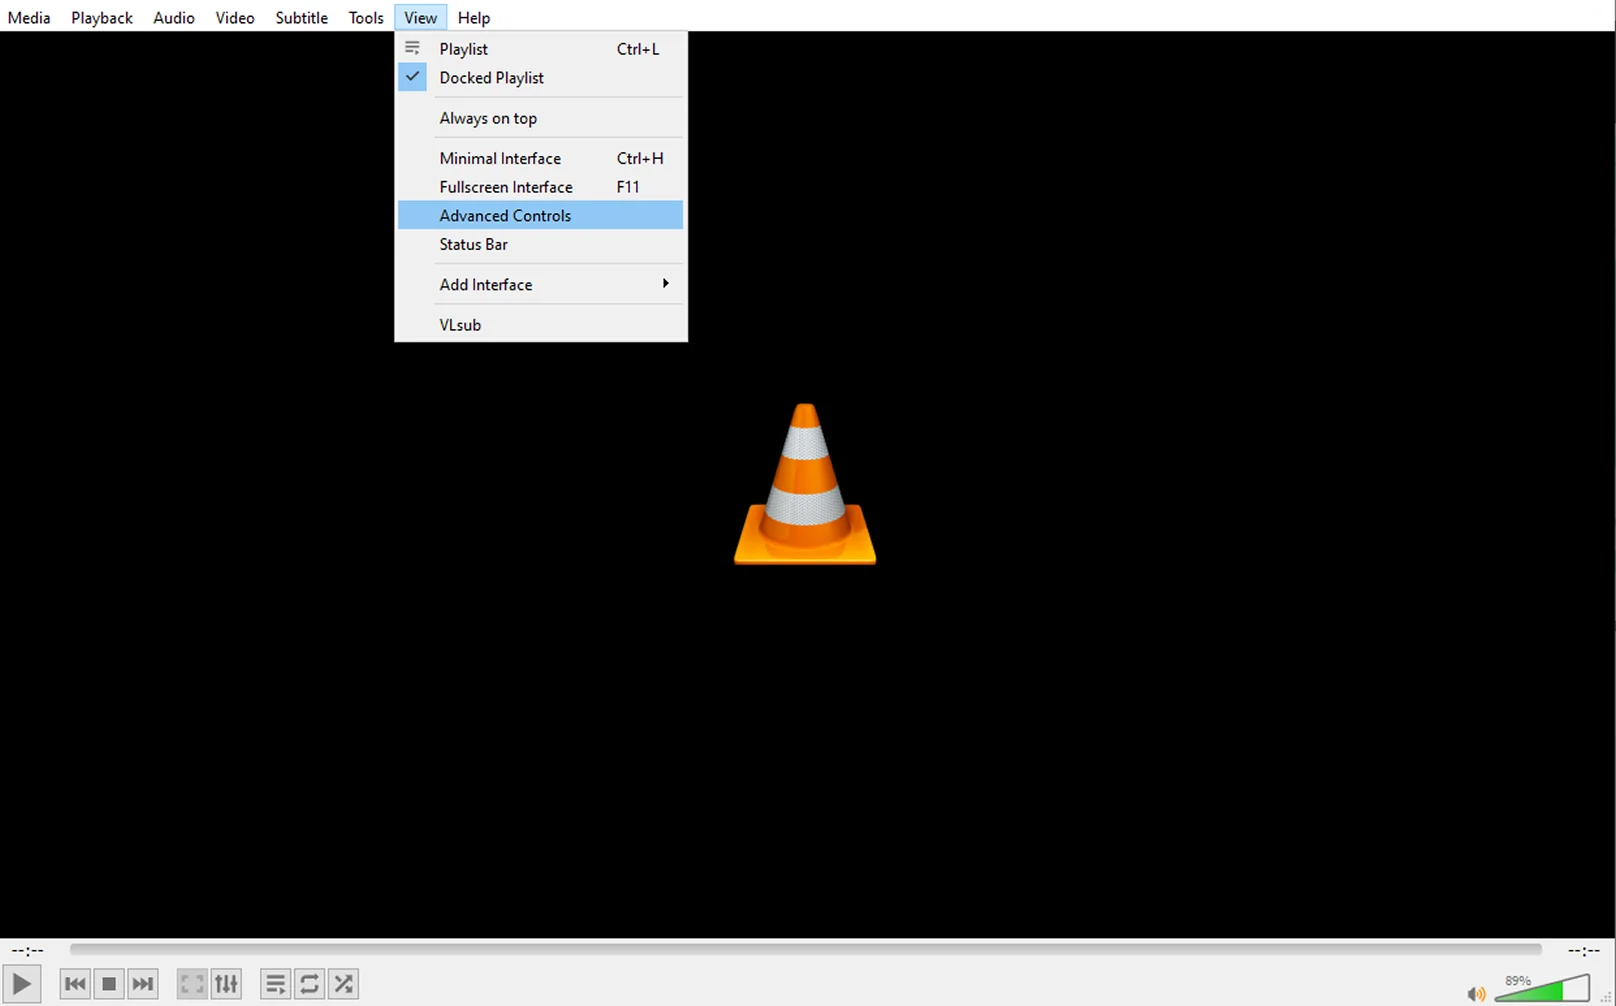Skip to next media track

[x=143, y=984]
